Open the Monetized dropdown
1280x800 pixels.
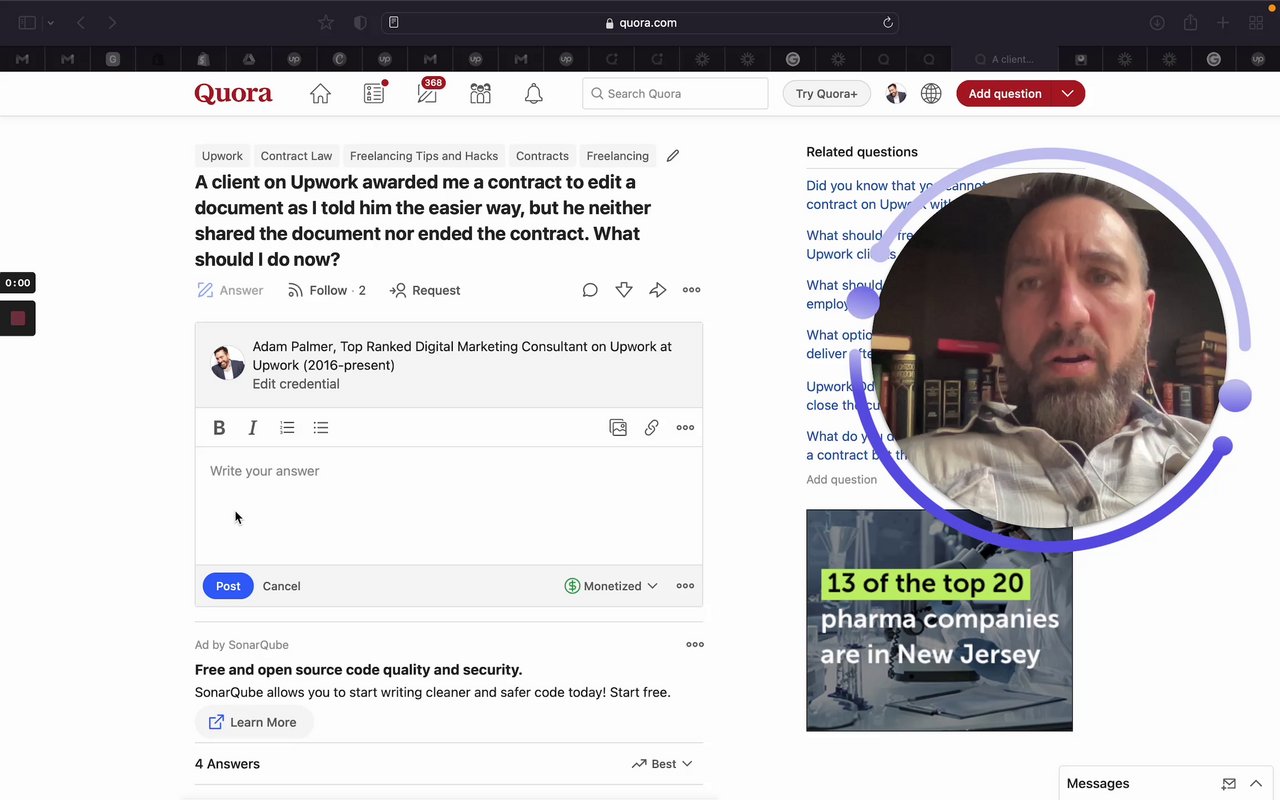[611, 586]
